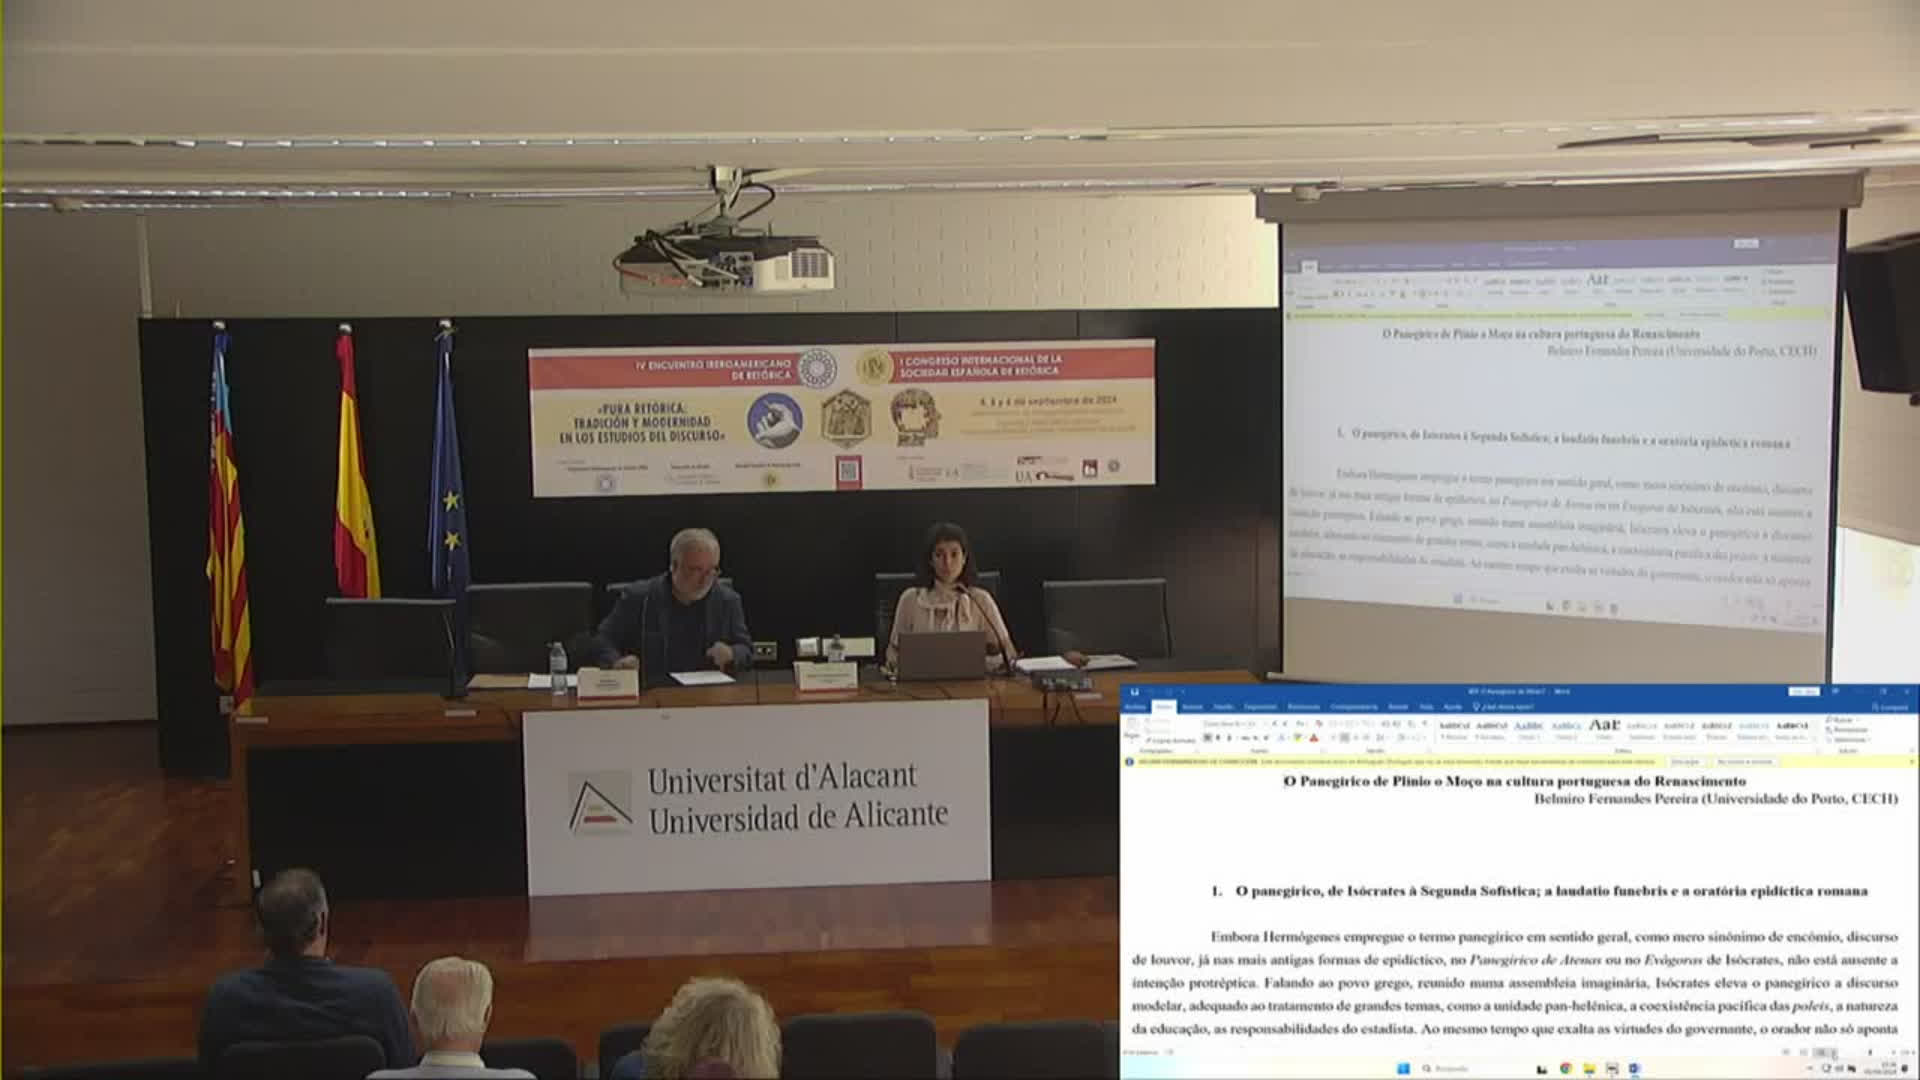Toggle italic formatting in the ribbon
1920x1080 pixels.
1218,738
